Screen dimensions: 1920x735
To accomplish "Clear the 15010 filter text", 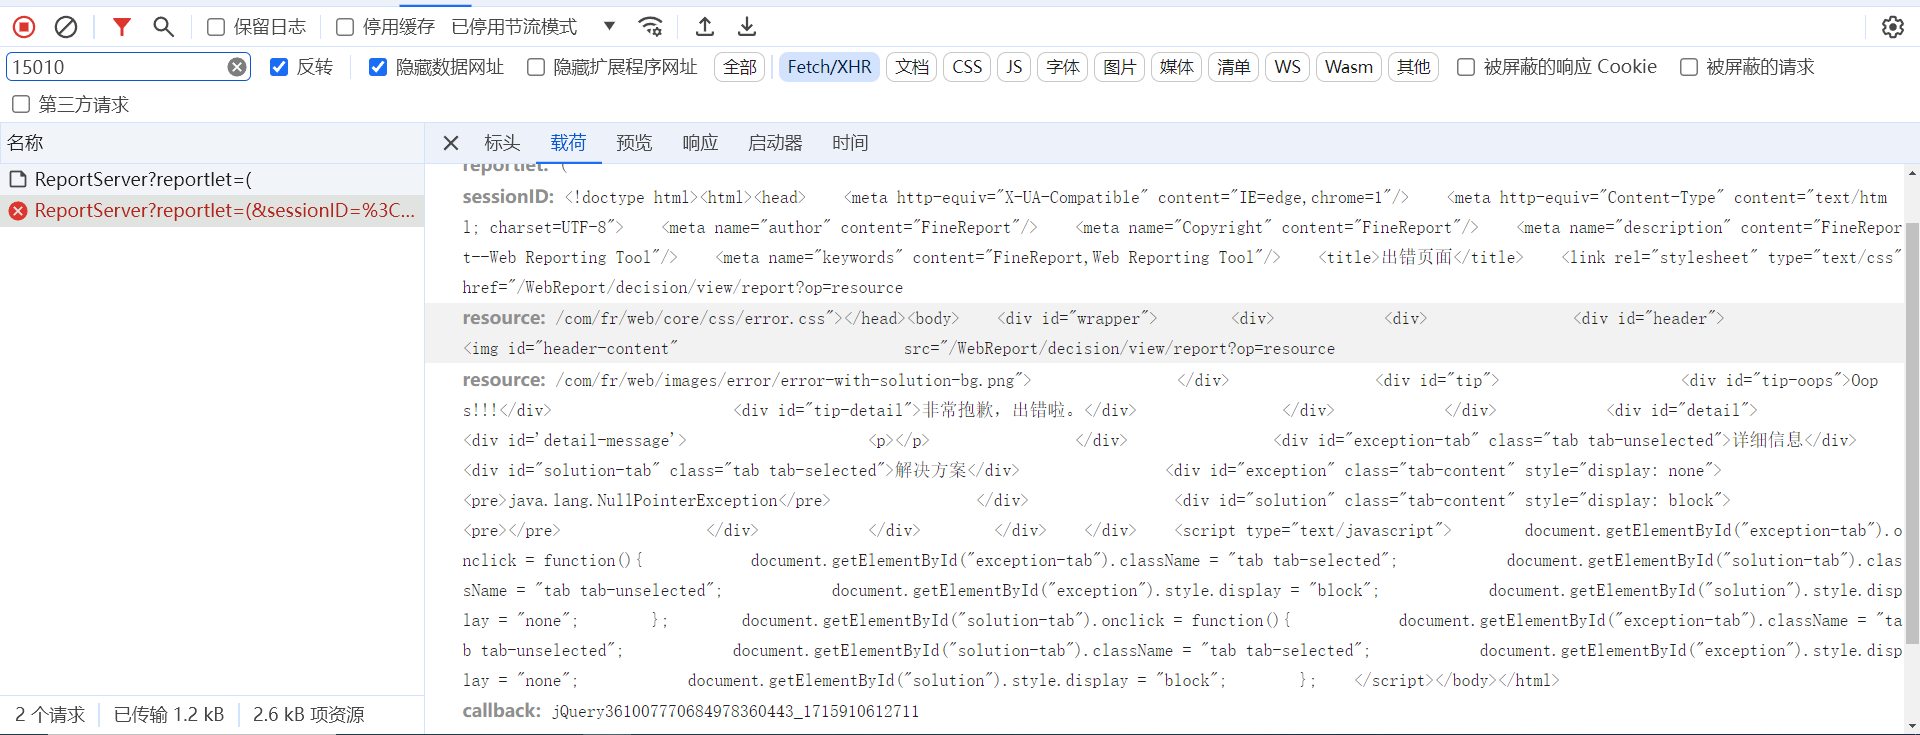I will click(237, 67).
